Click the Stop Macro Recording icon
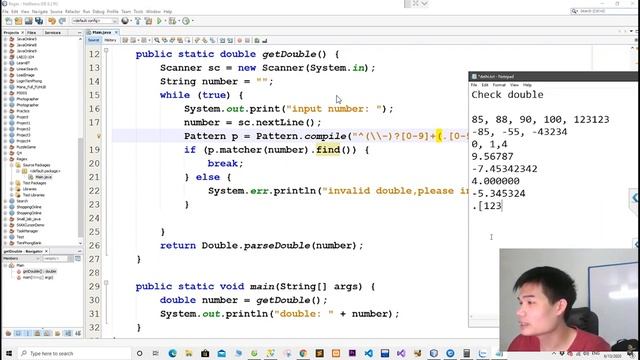The image size is (640, 360). tap(247, 40)
